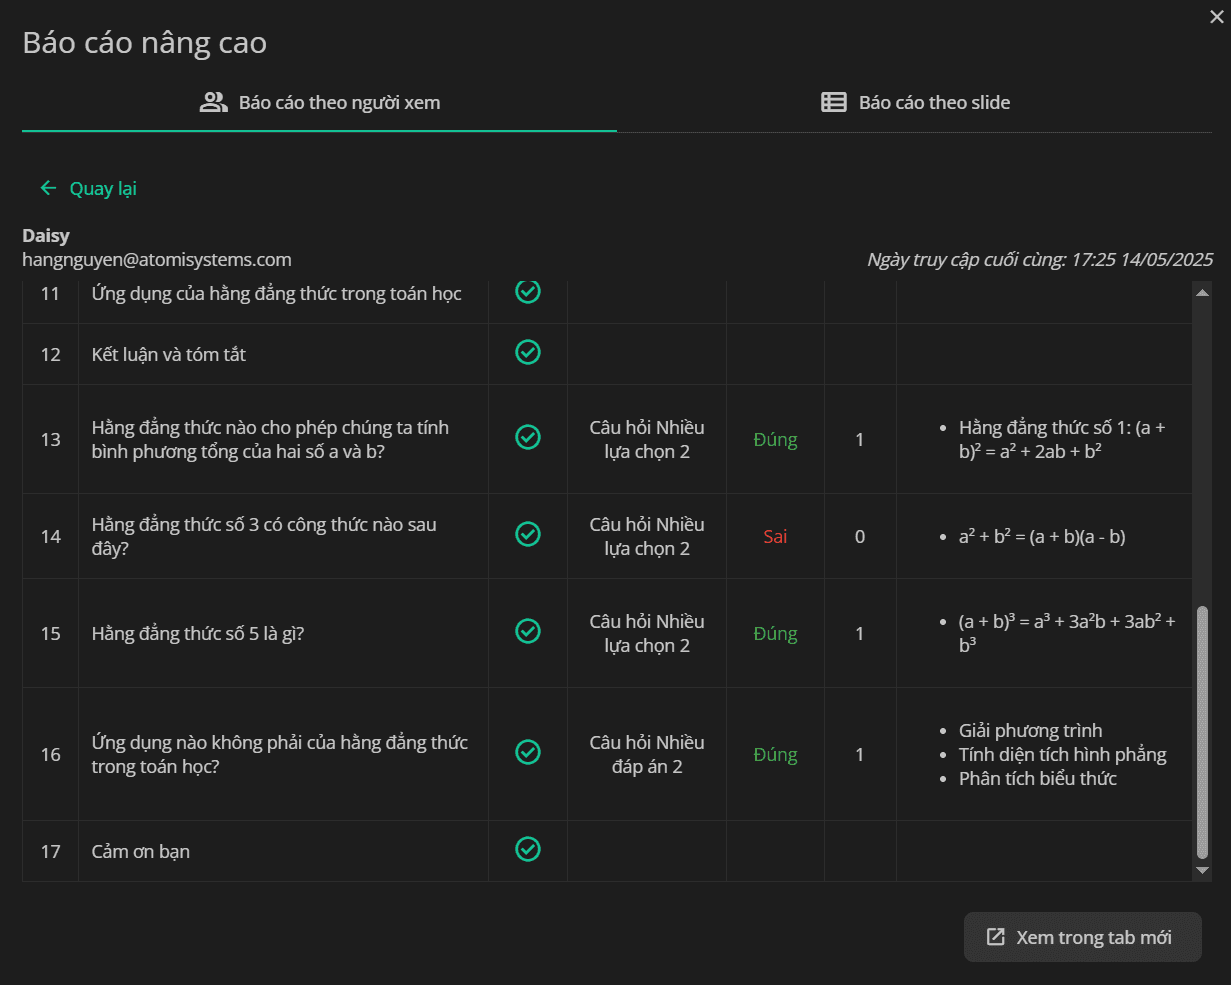This screenshot has width=1231, height=985.
Task: Click the check mark icon in row 17
Action: [x=528, y=849]
